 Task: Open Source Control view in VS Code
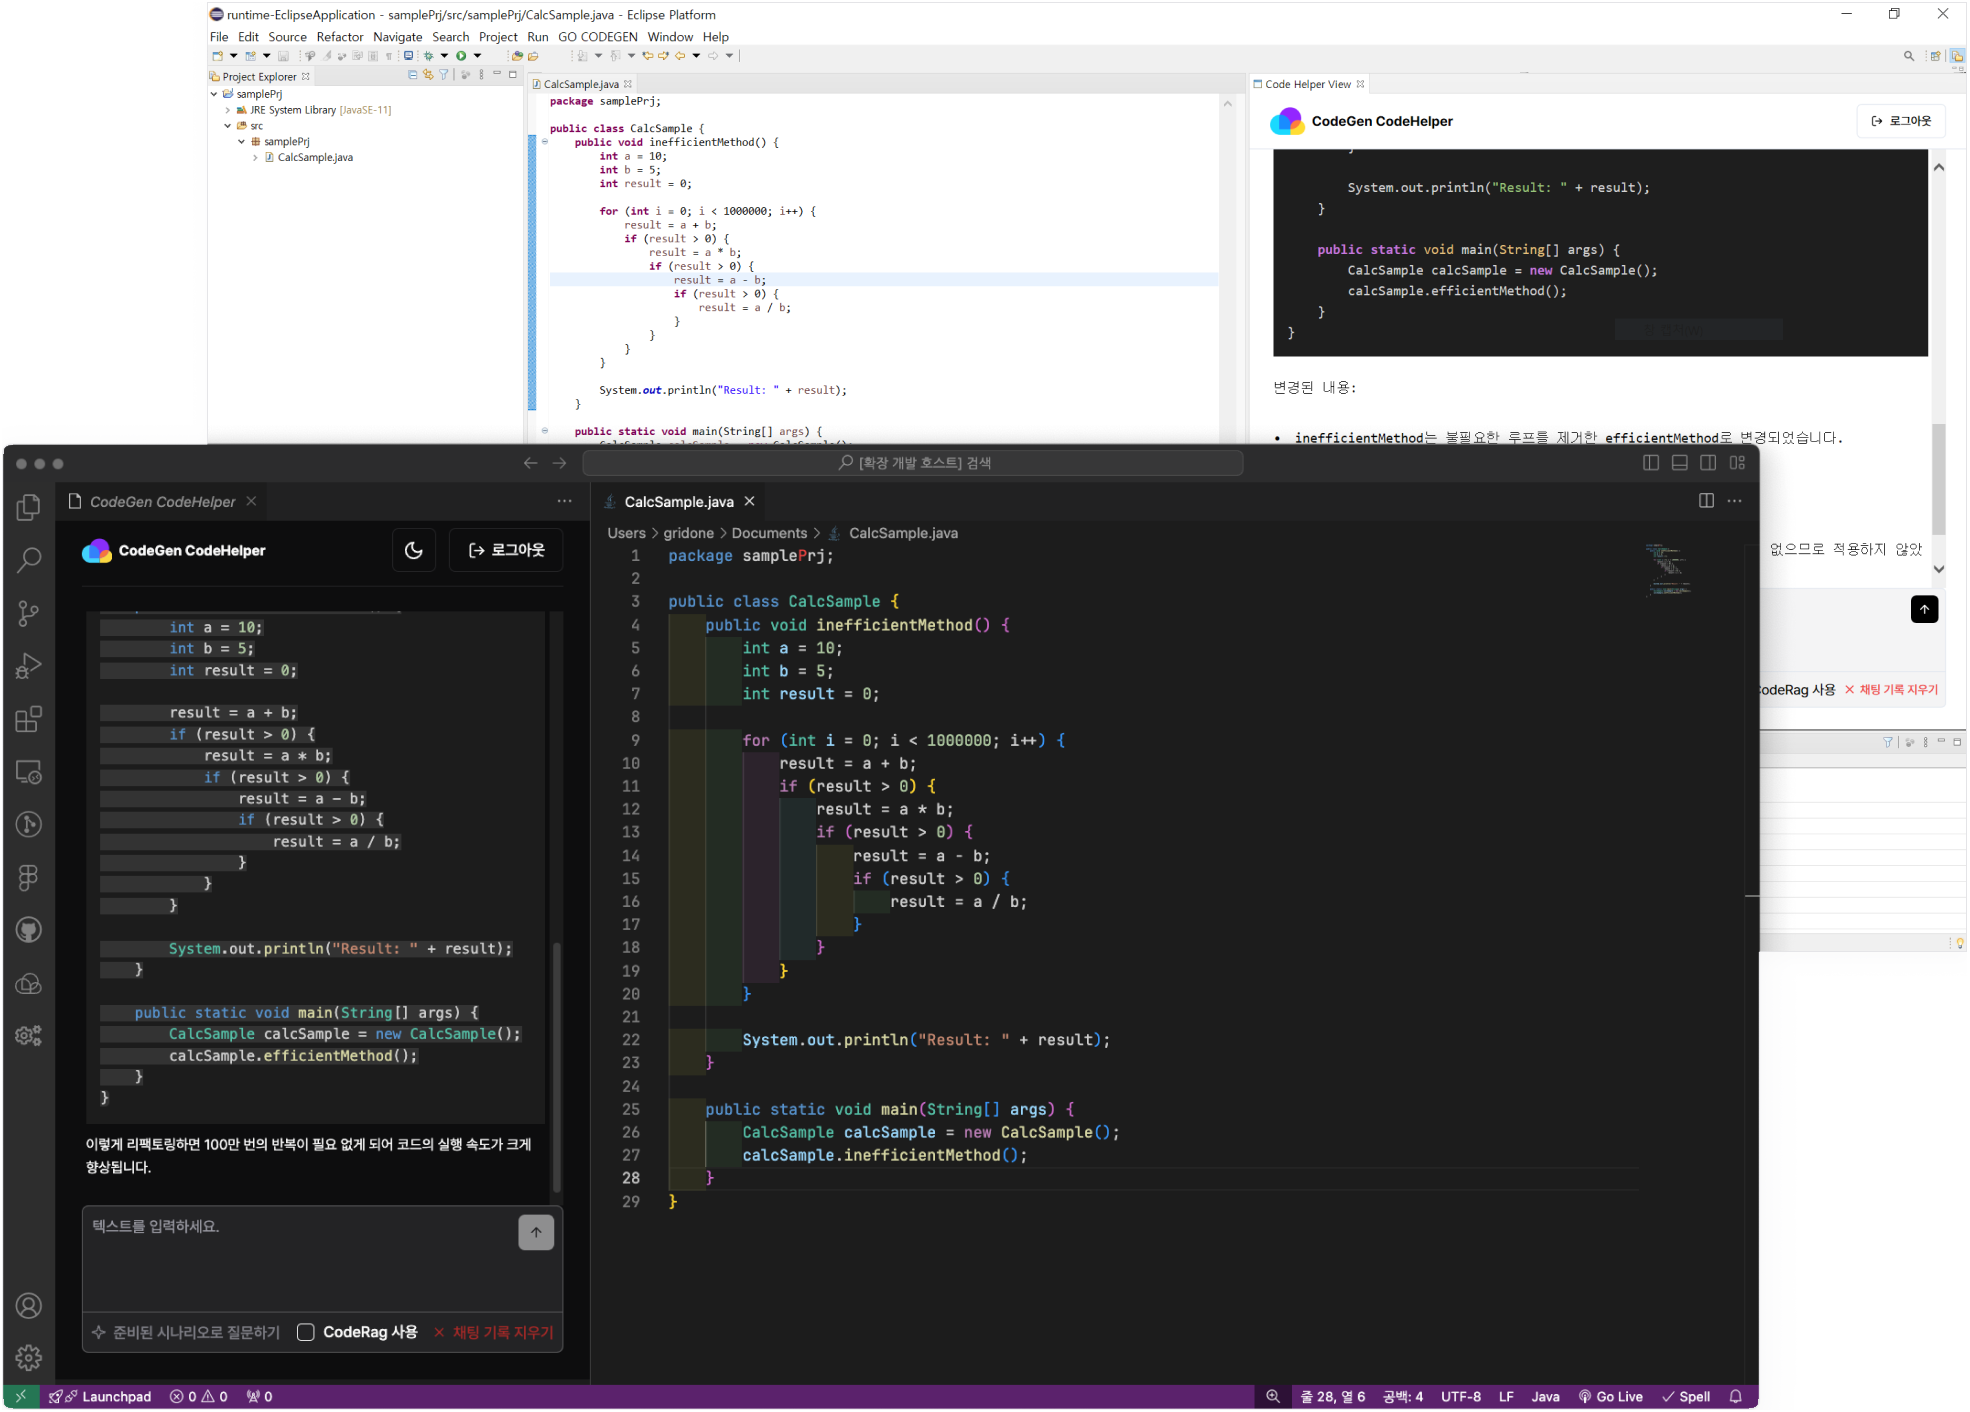29,613
